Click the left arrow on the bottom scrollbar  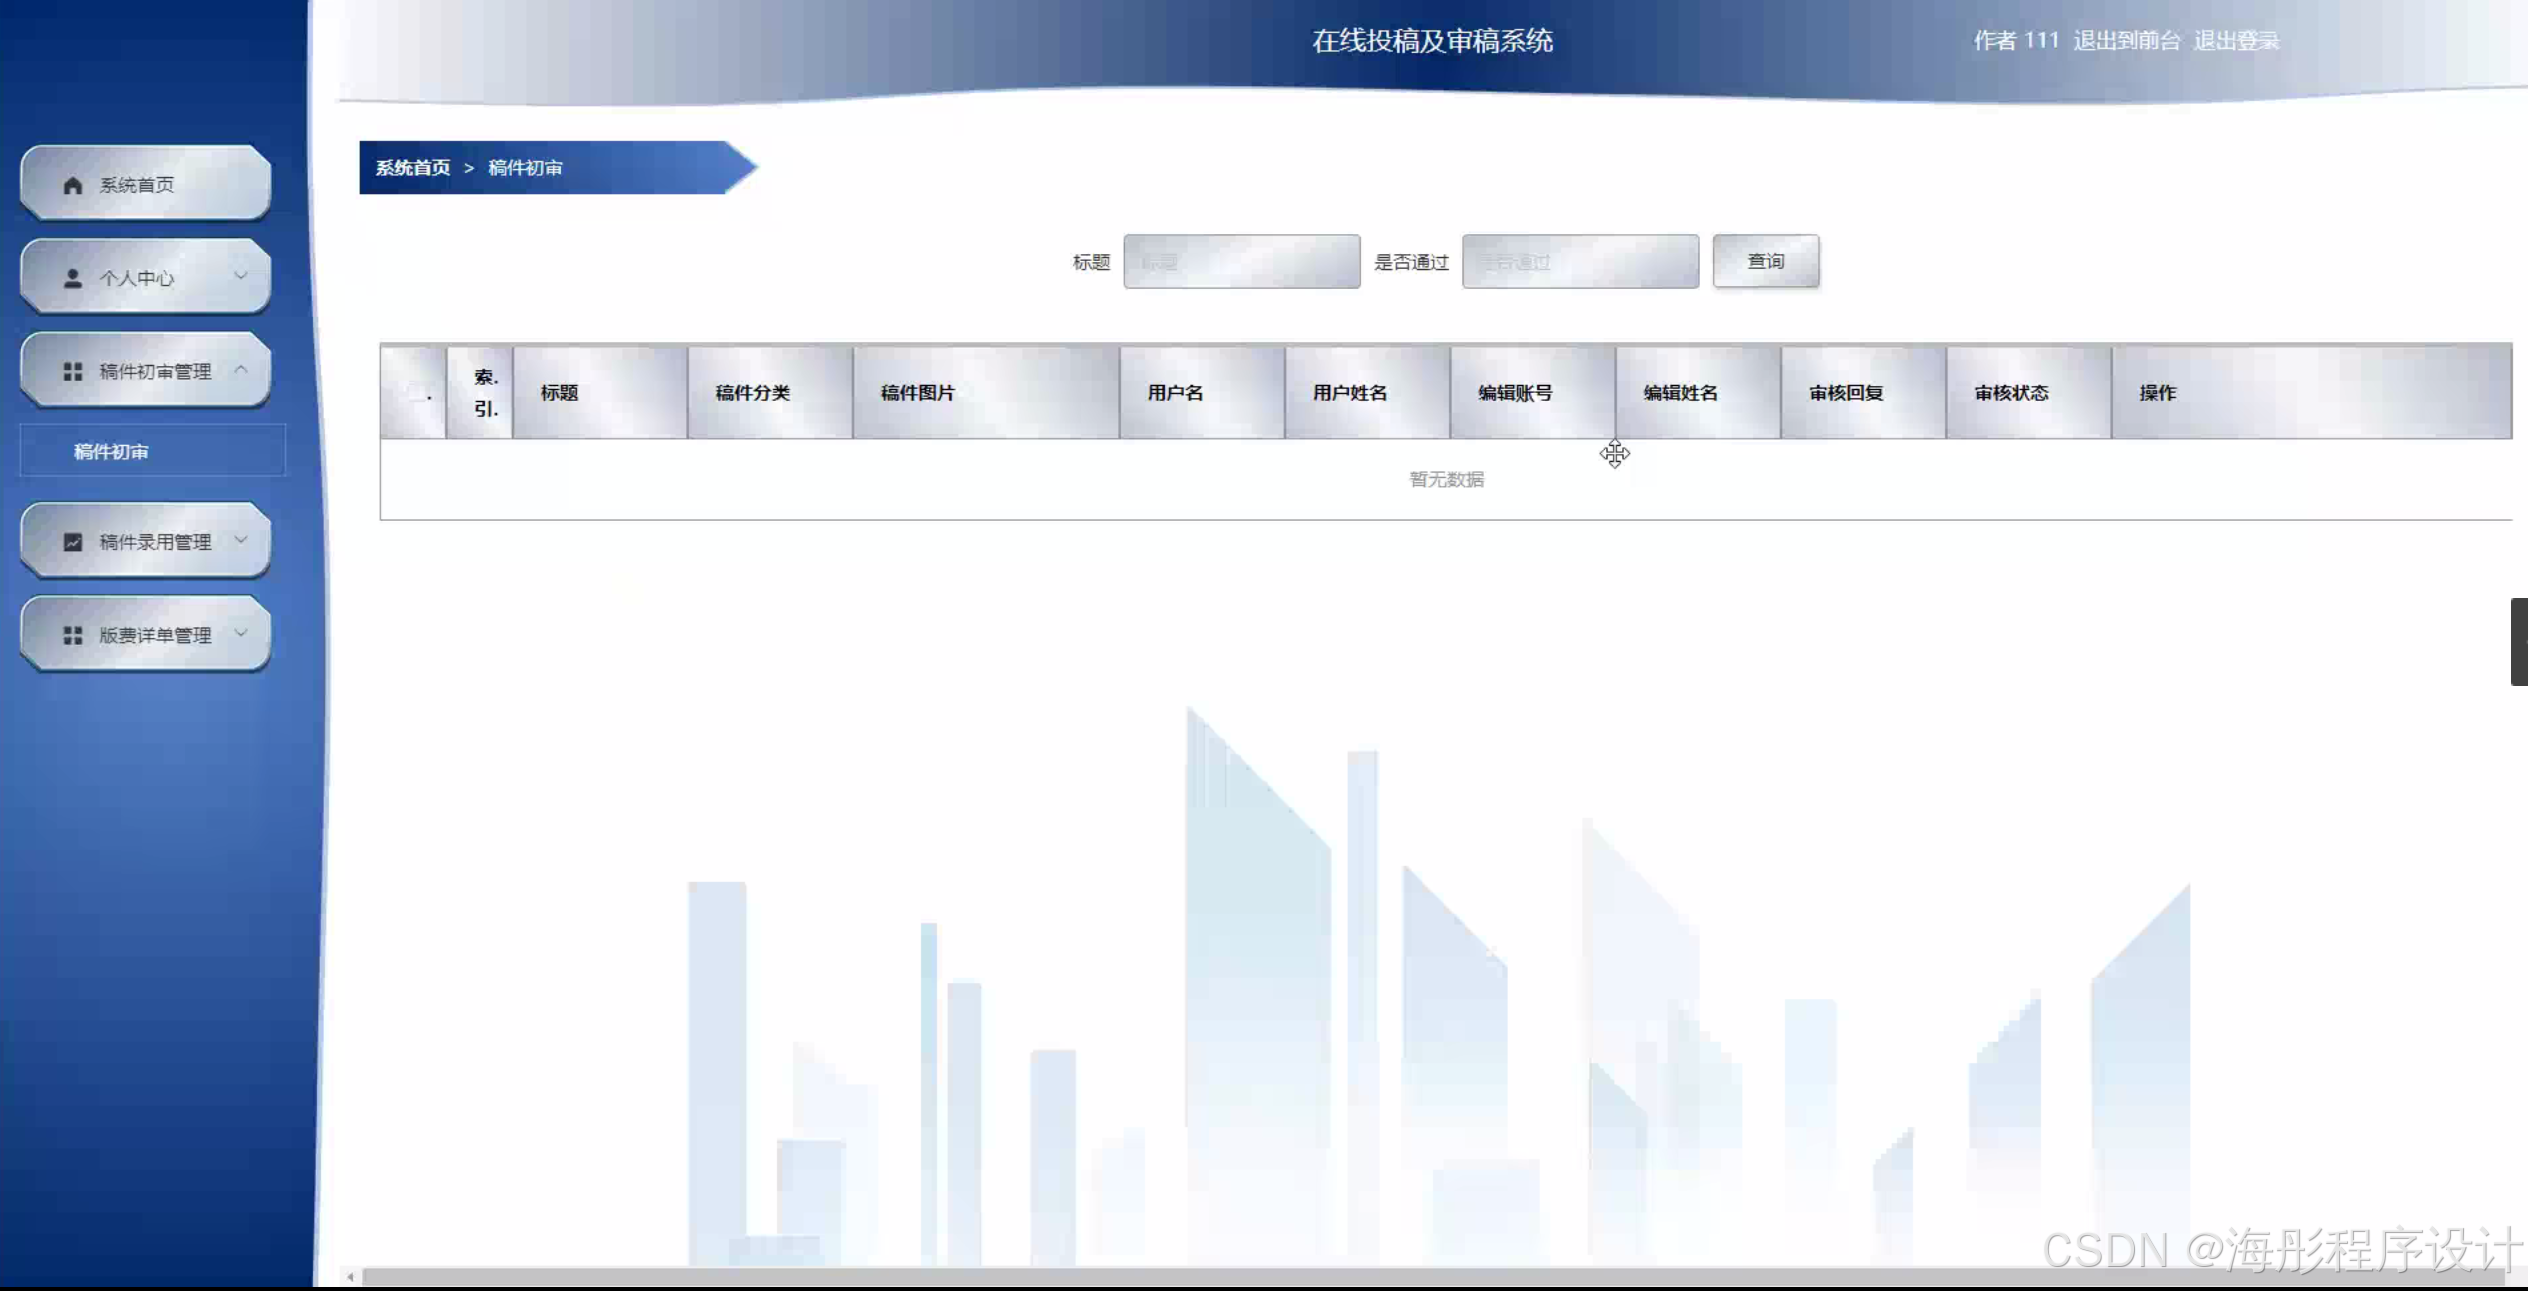pyautogui.click(x=350, y=1277)
